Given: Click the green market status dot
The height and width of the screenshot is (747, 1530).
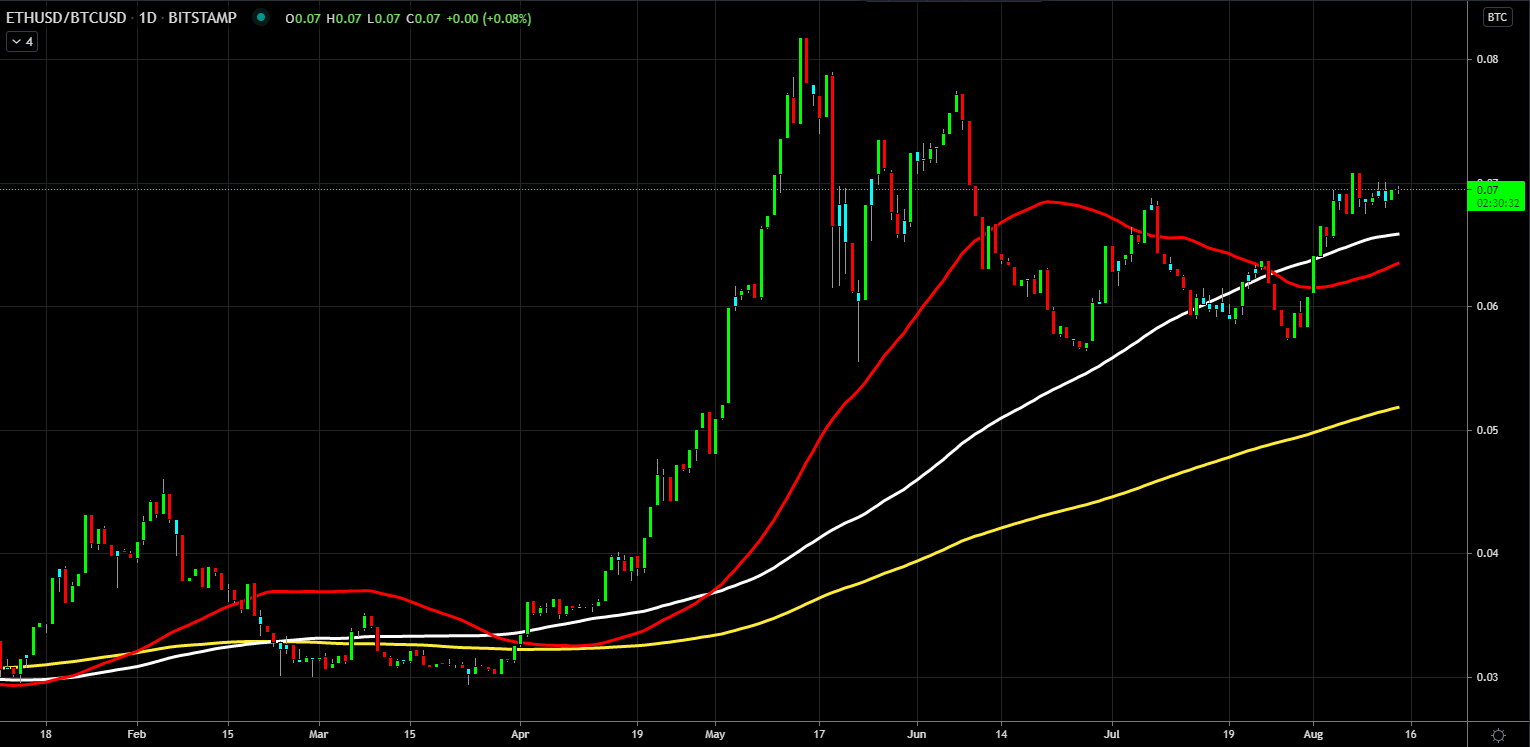Looking at the screenshot, I should (261, 18).
